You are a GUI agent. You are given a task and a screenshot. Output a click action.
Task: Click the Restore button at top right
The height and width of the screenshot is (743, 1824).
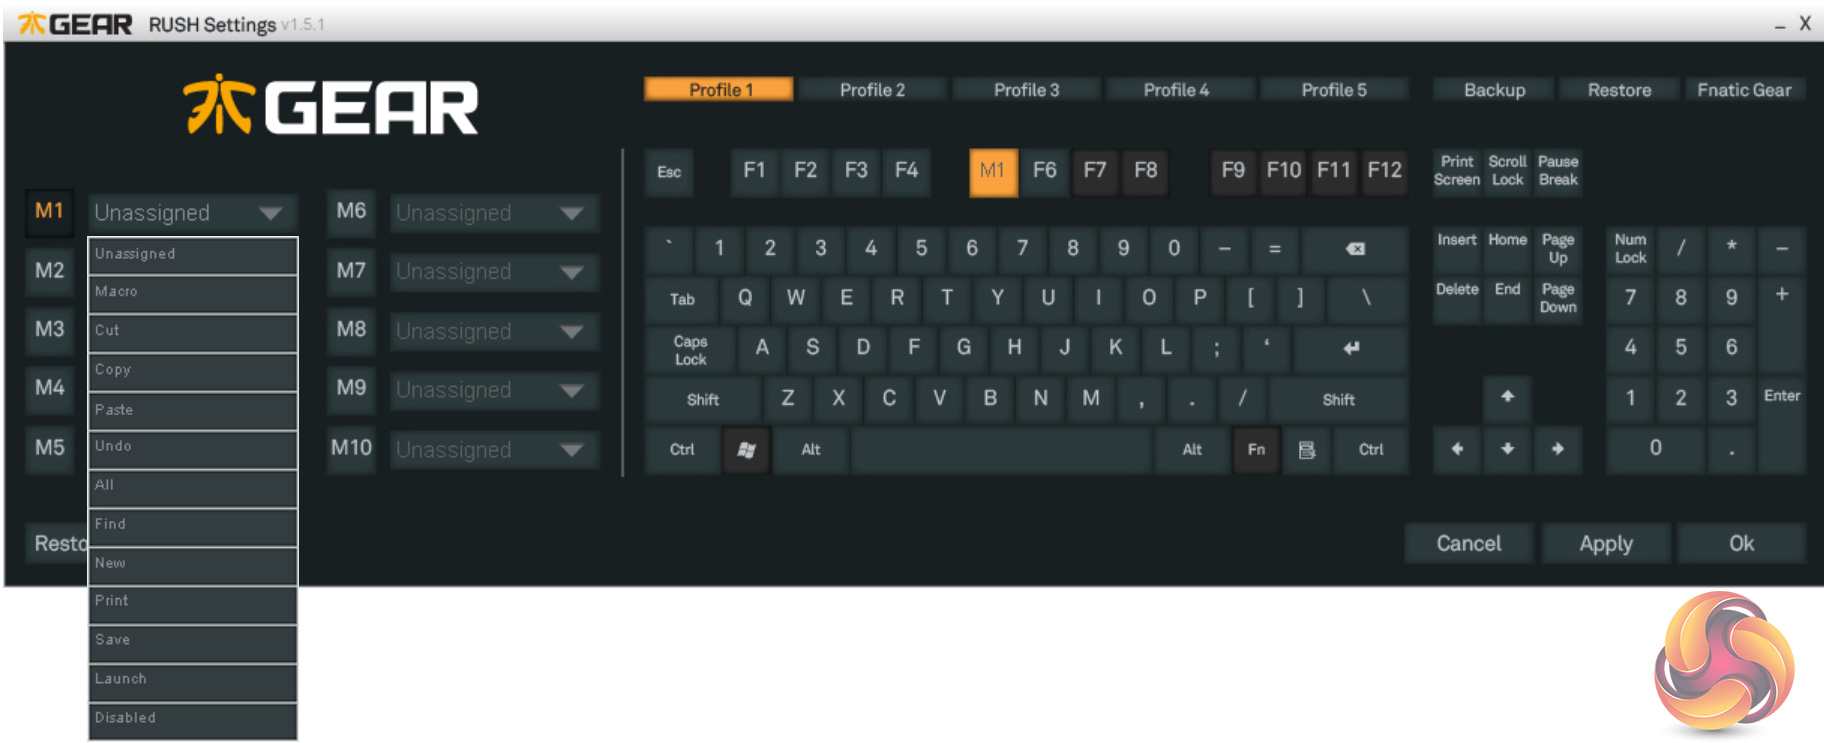1619,90
